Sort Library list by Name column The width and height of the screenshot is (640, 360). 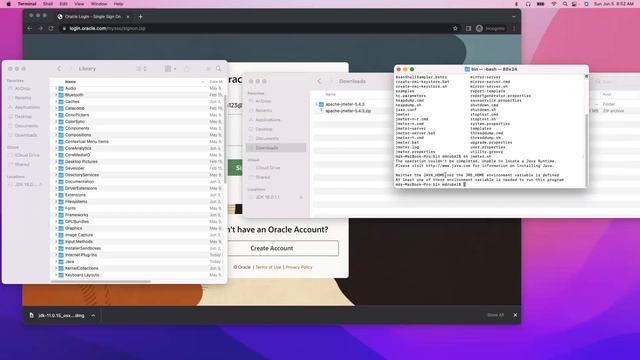70,82
